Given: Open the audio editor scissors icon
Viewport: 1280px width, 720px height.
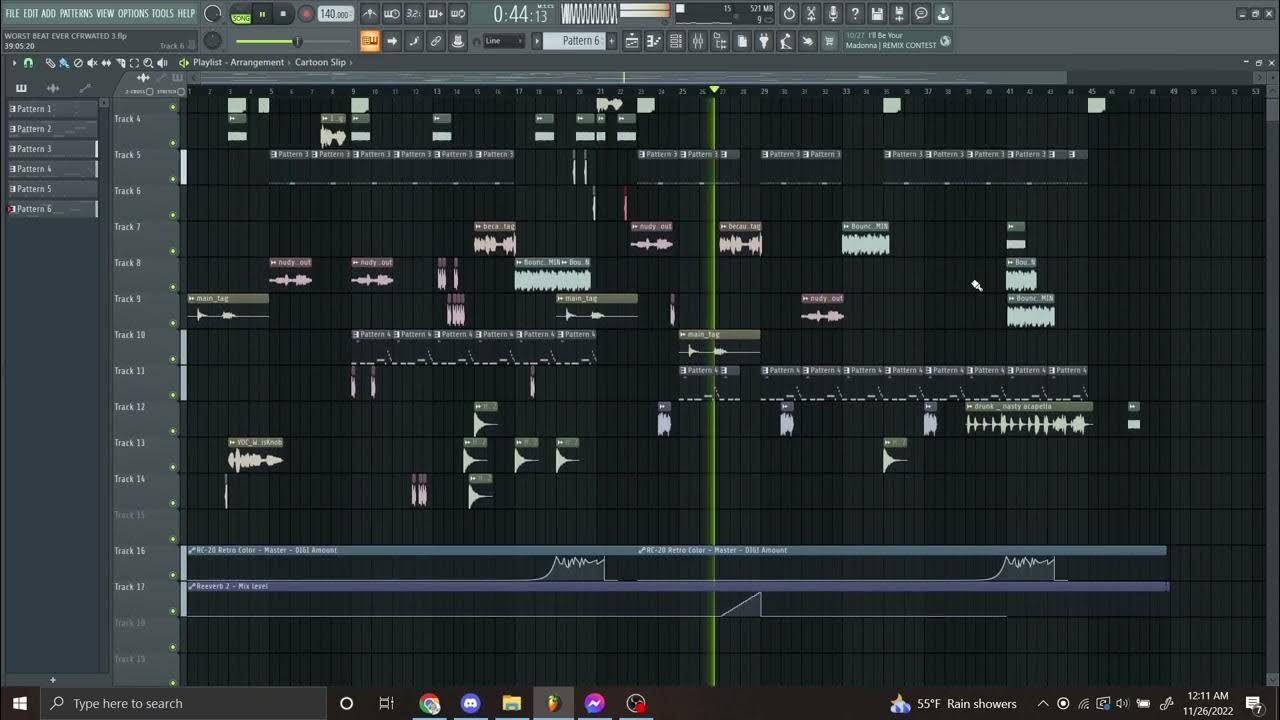Looking at the screenshot, I should pos(811,14).
